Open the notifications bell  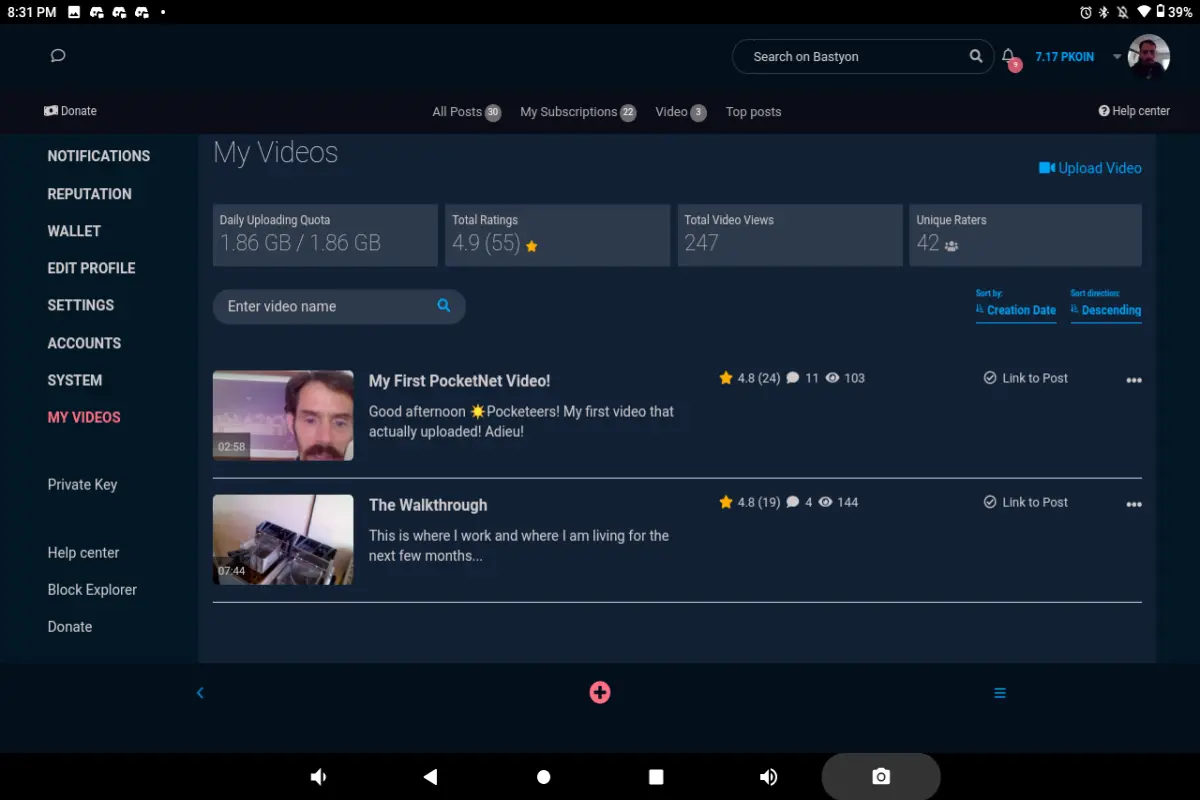pos(1009,57)
